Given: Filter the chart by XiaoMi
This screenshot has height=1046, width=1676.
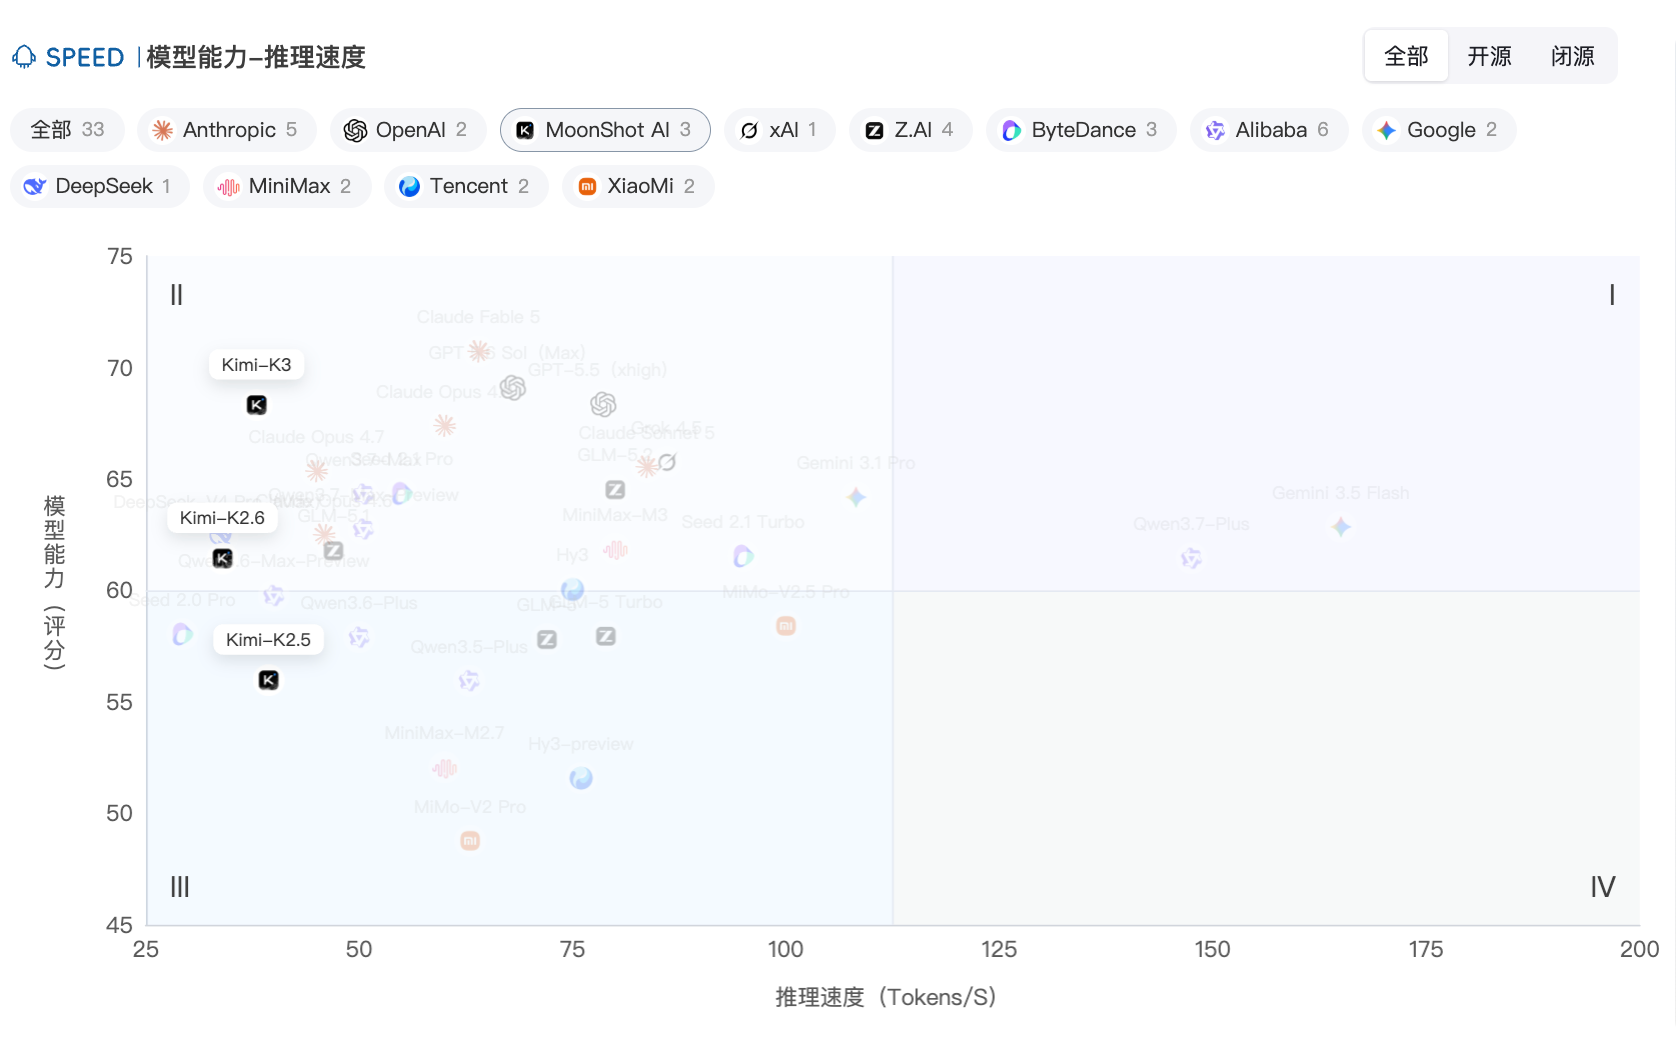Looking at the screenshot, I should coord(638,186).
